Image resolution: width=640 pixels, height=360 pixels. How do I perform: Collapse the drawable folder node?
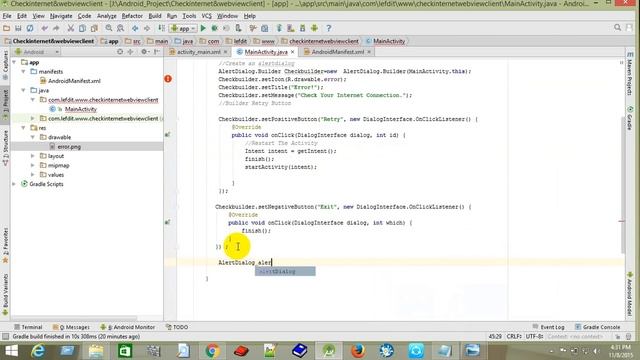(33, 137)
